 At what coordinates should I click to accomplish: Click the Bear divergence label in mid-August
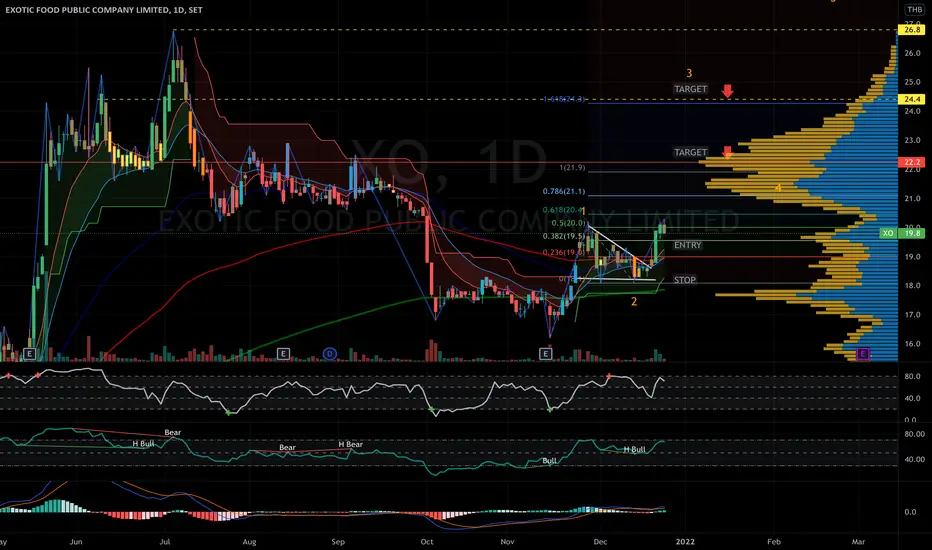(x=287, y=447)
